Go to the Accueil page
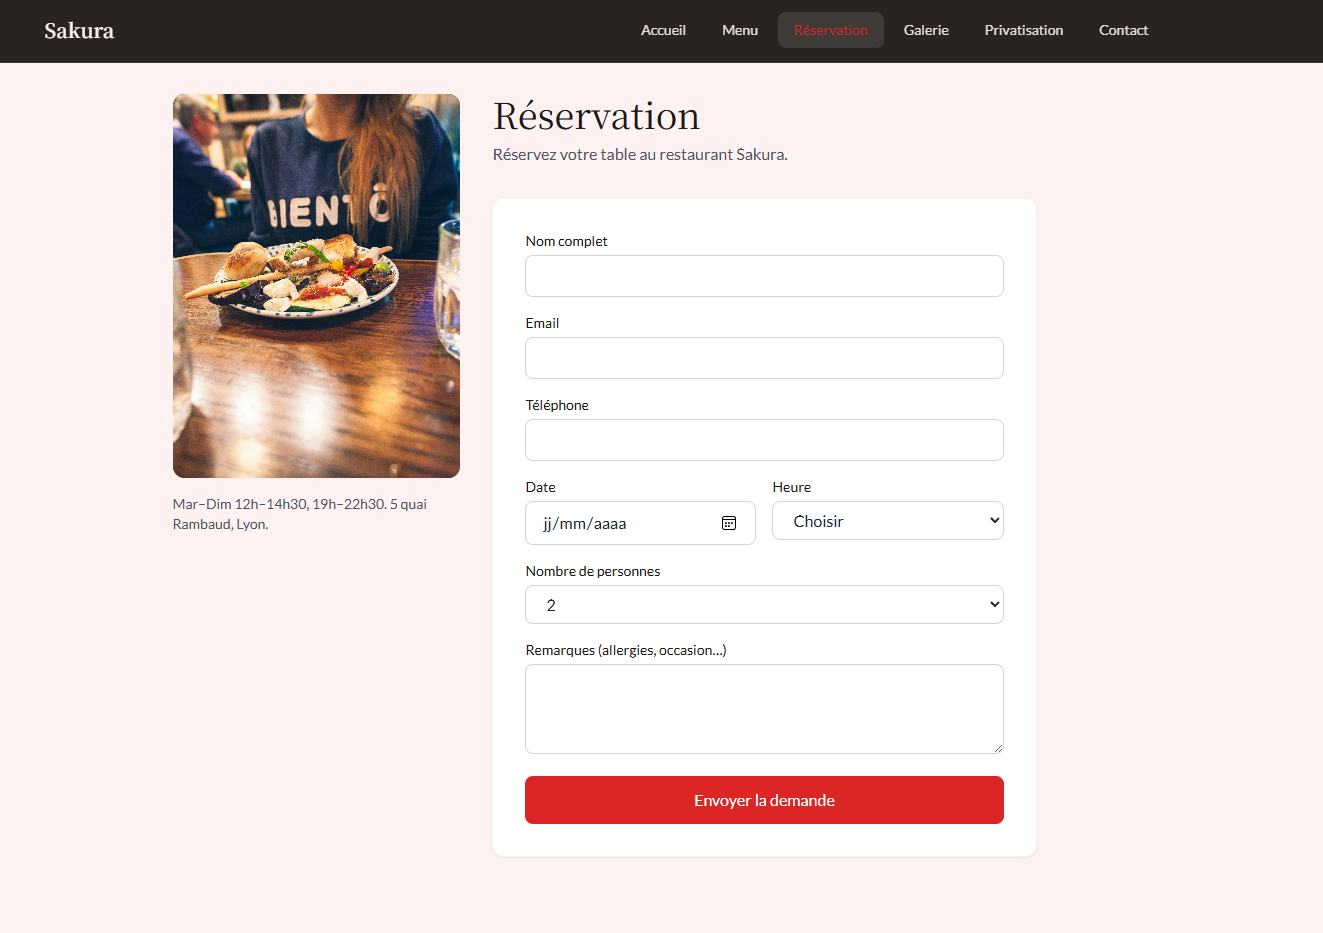 (x=663, y=30)
